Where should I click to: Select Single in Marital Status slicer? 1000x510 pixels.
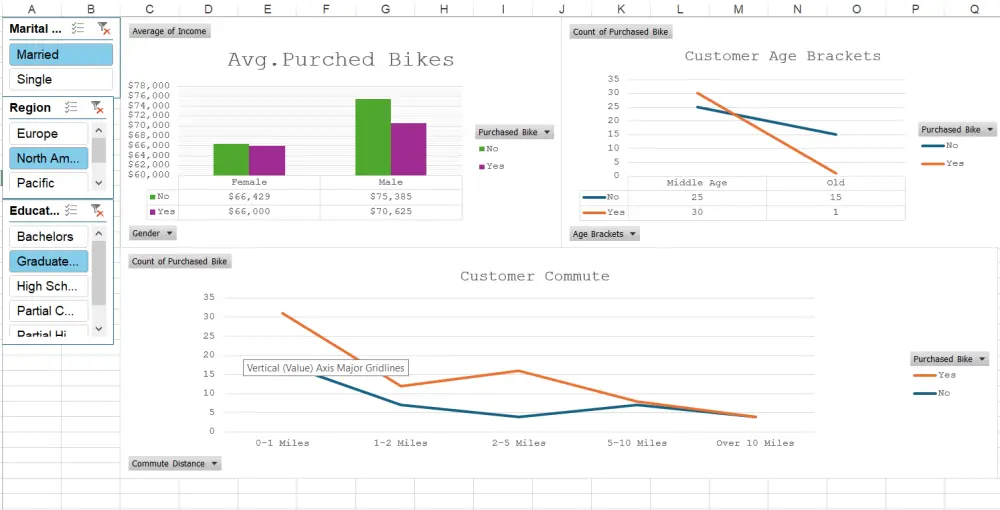pyautogui.click(x=60, y=79)
